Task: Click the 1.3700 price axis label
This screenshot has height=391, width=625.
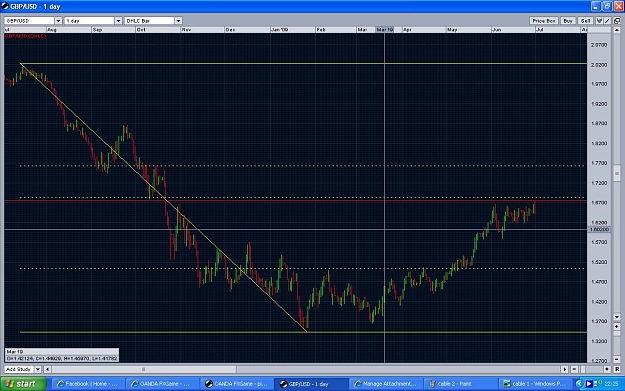Action: tap(599, 321)
